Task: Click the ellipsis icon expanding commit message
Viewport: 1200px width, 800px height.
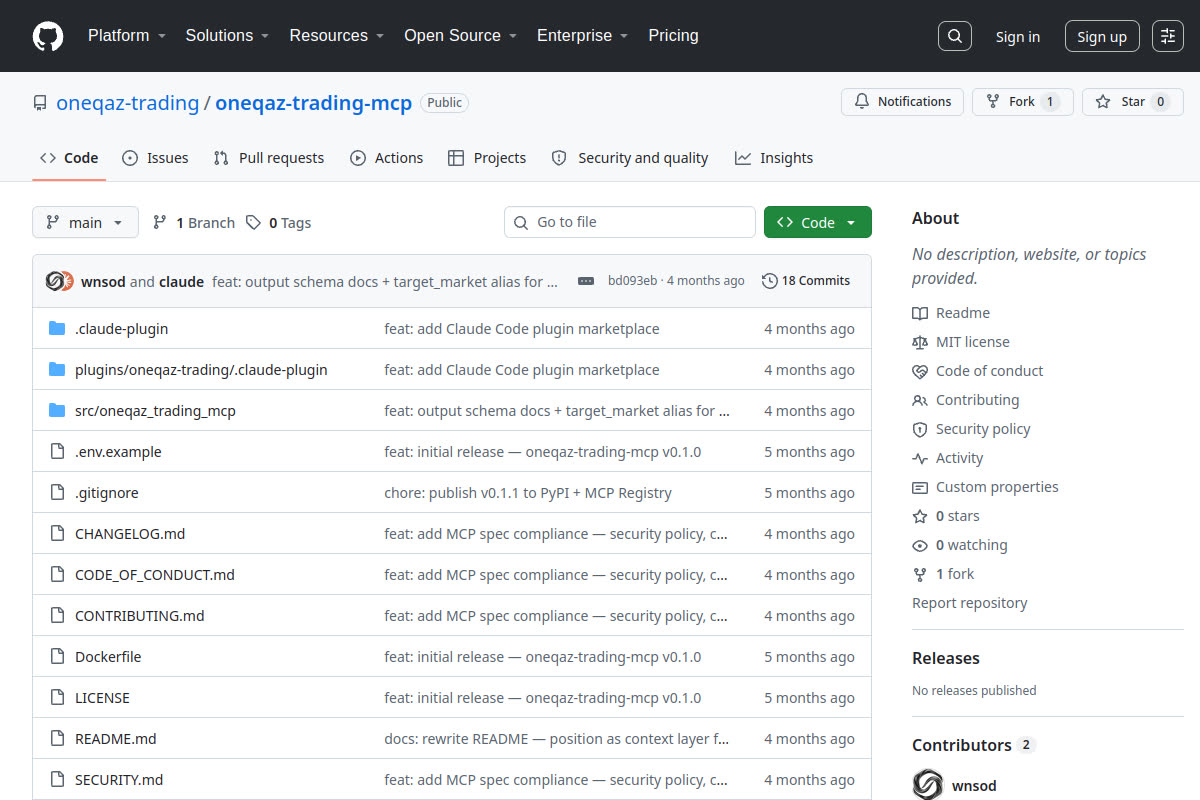Action: tap(586, 281)
